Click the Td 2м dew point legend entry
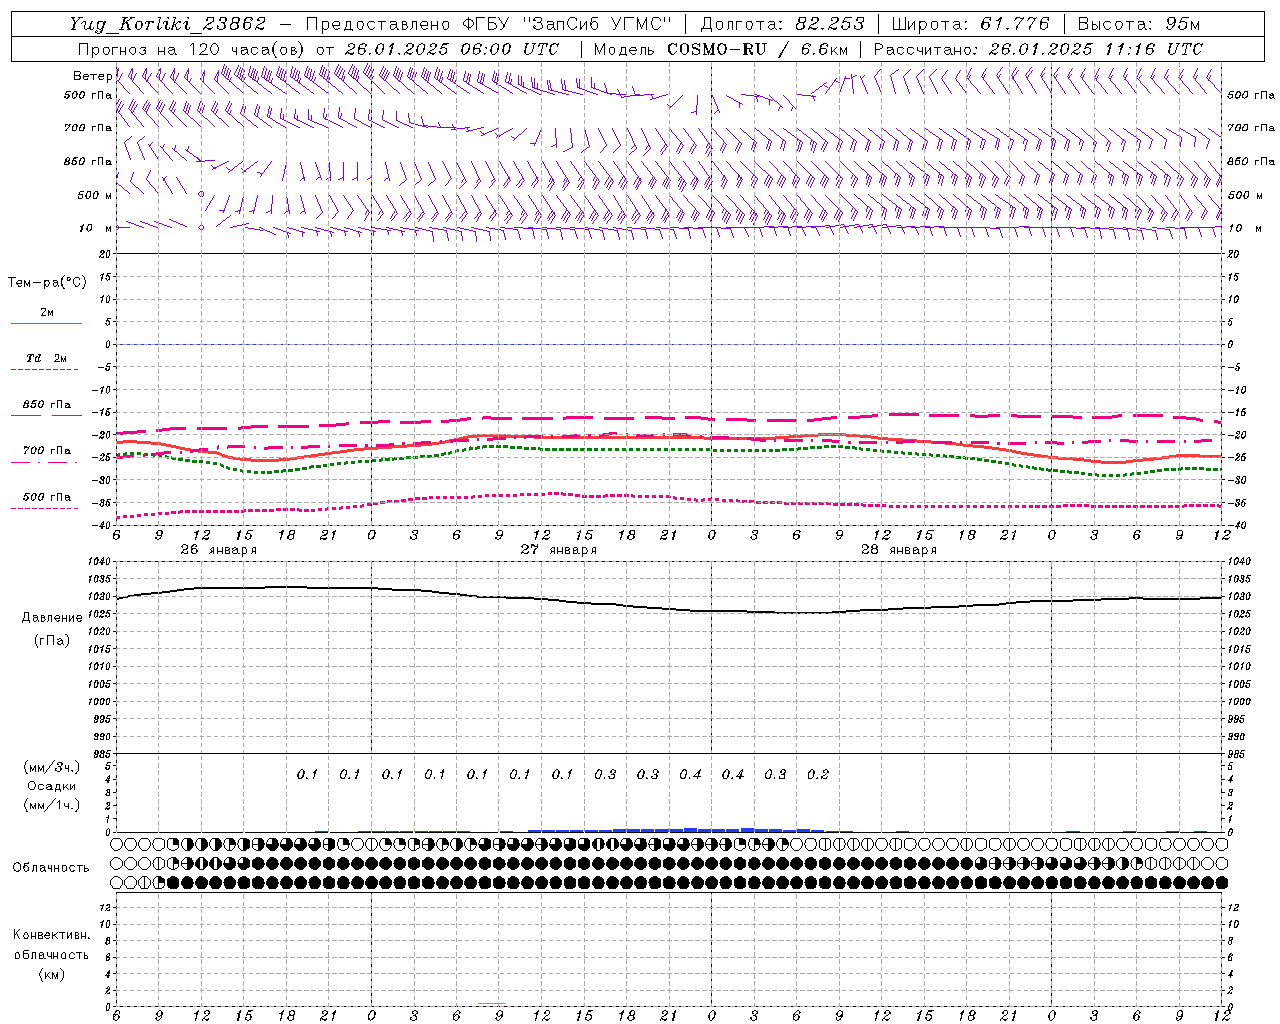Viewport: 1280px width, 1024px height. pos(47,358)
